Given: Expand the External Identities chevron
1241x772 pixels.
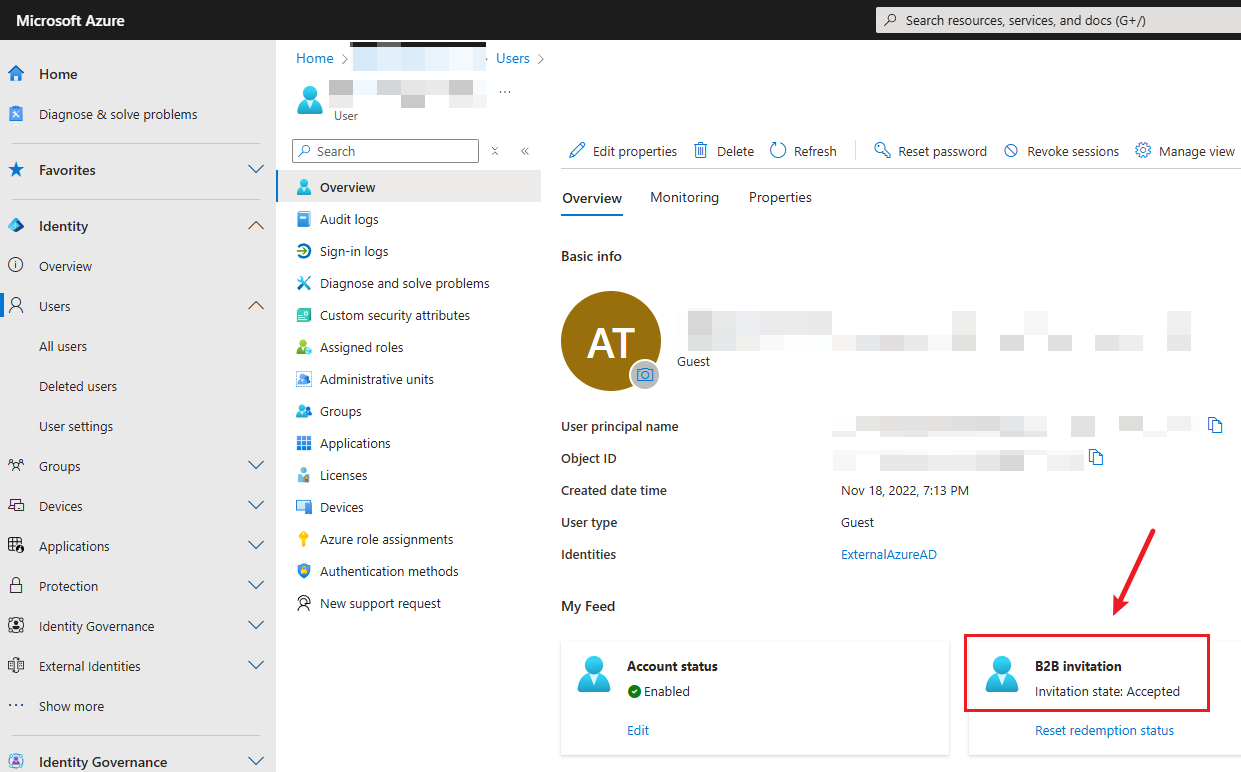Looking at the screenshot, I should 256,666.
